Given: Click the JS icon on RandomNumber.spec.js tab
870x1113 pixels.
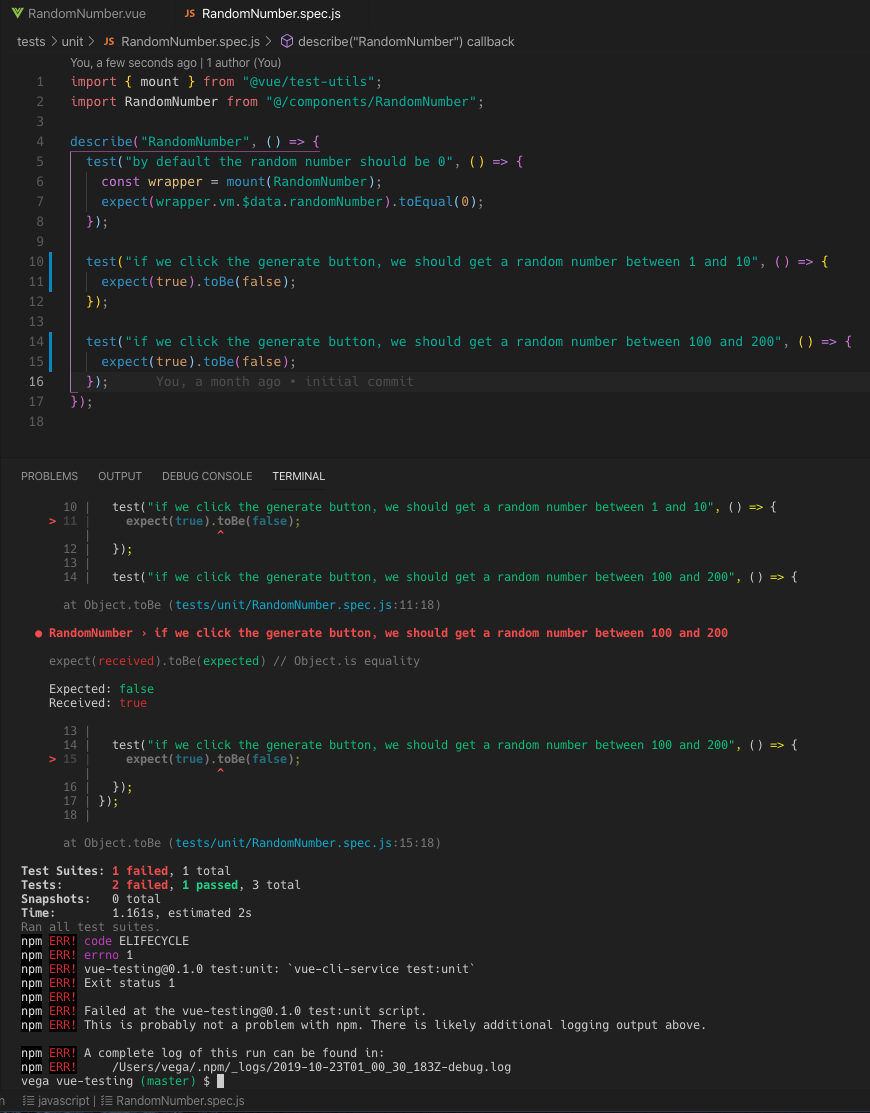Looking at the screenshot, I should click(190, 14).
